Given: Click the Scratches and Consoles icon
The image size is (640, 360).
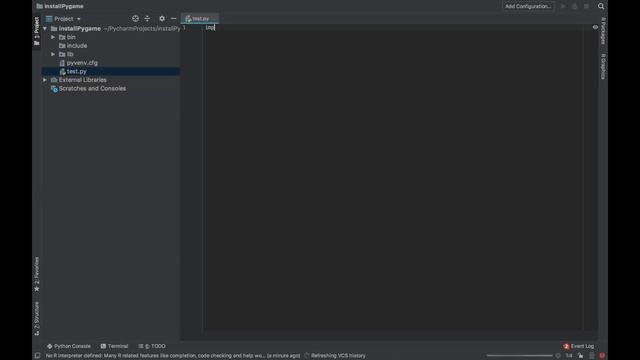Looking at the screenshot, I should point(54,89).
